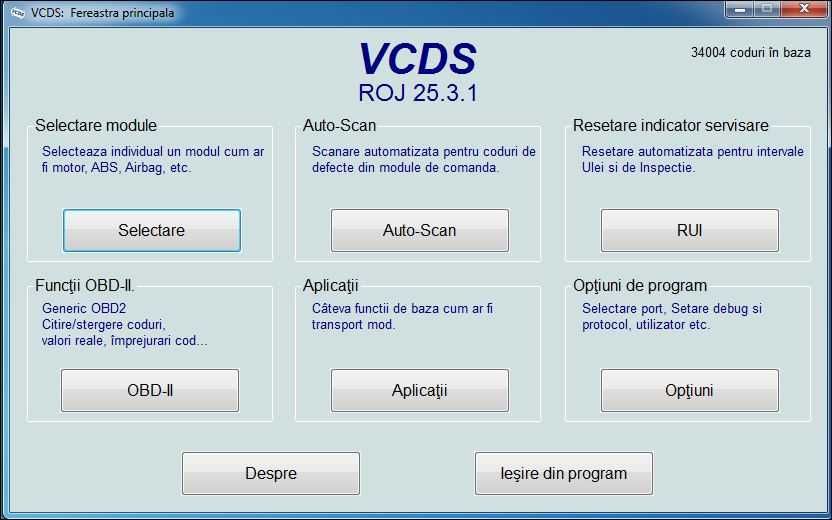Exit via Ieşire din program button
The width and height of the screenshot is (832, 520).
coord(564,473)
